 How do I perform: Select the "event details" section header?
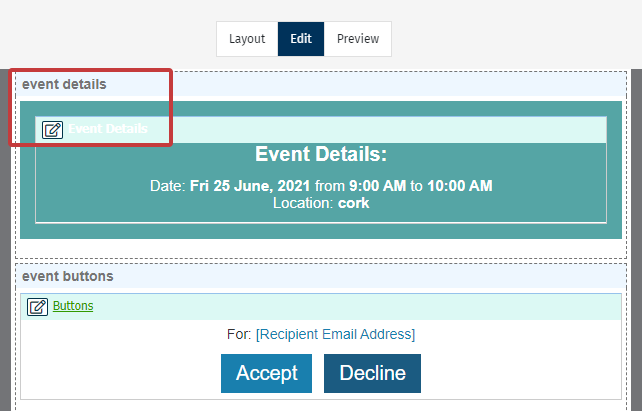pyautogui.click(x=64, y=84)
